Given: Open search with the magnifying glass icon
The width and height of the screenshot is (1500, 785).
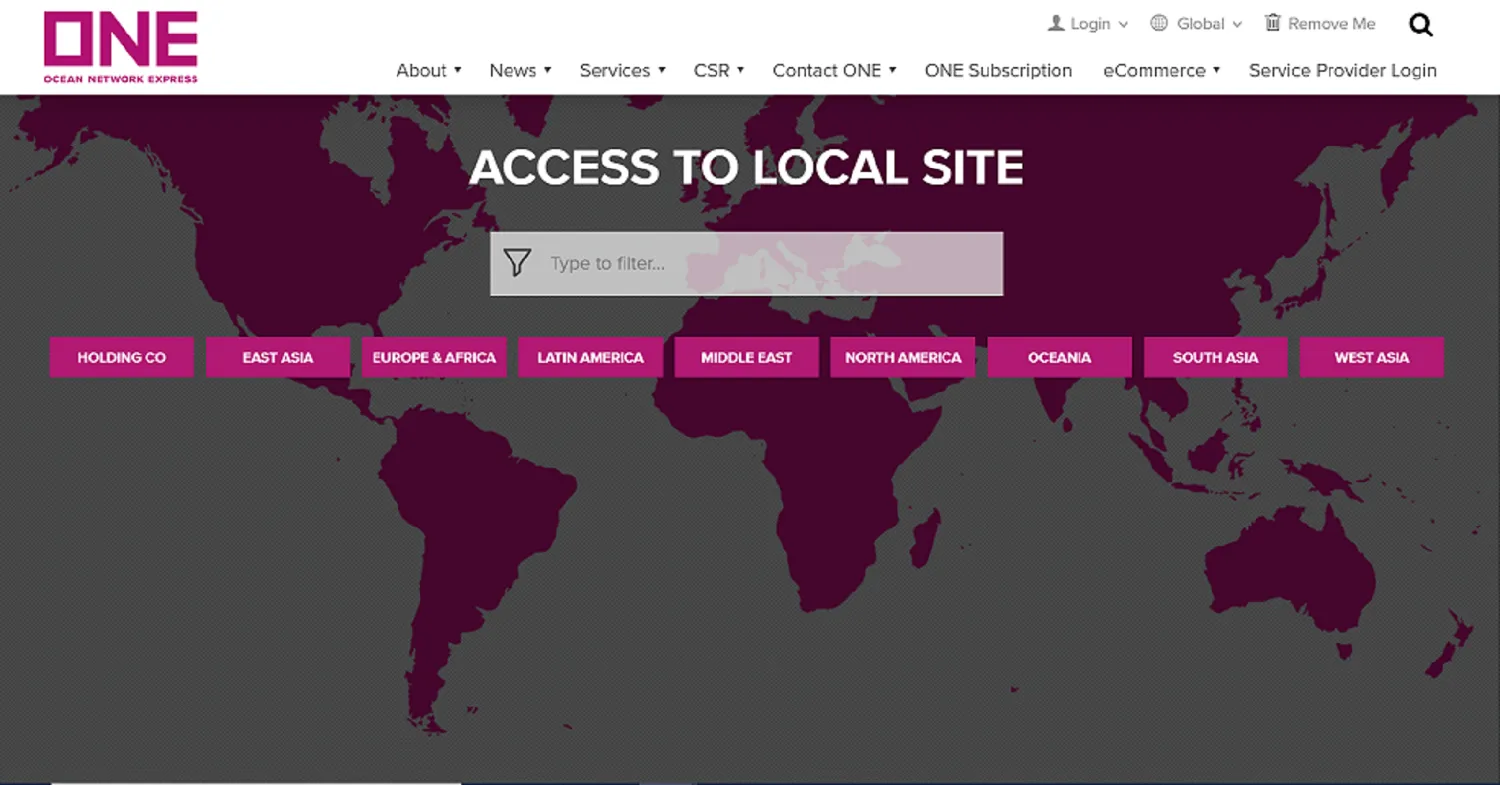Looking at the screenshot, I should 1420,25.
